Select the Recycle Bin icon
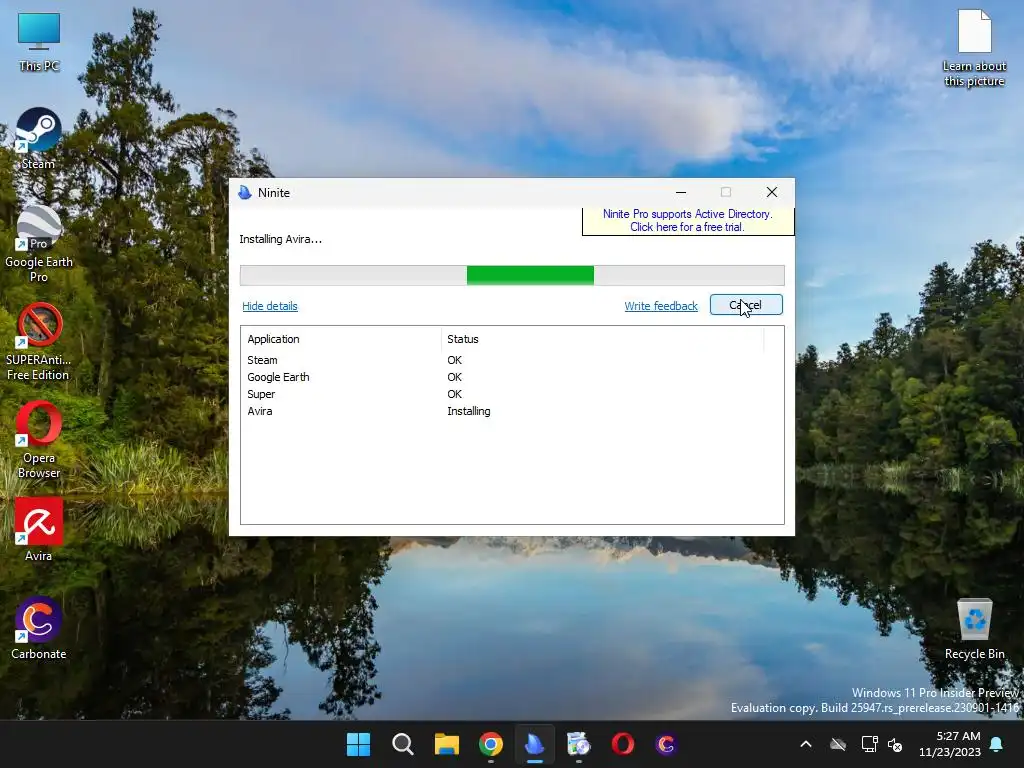 pyautogui.click(x=974, y=629)
